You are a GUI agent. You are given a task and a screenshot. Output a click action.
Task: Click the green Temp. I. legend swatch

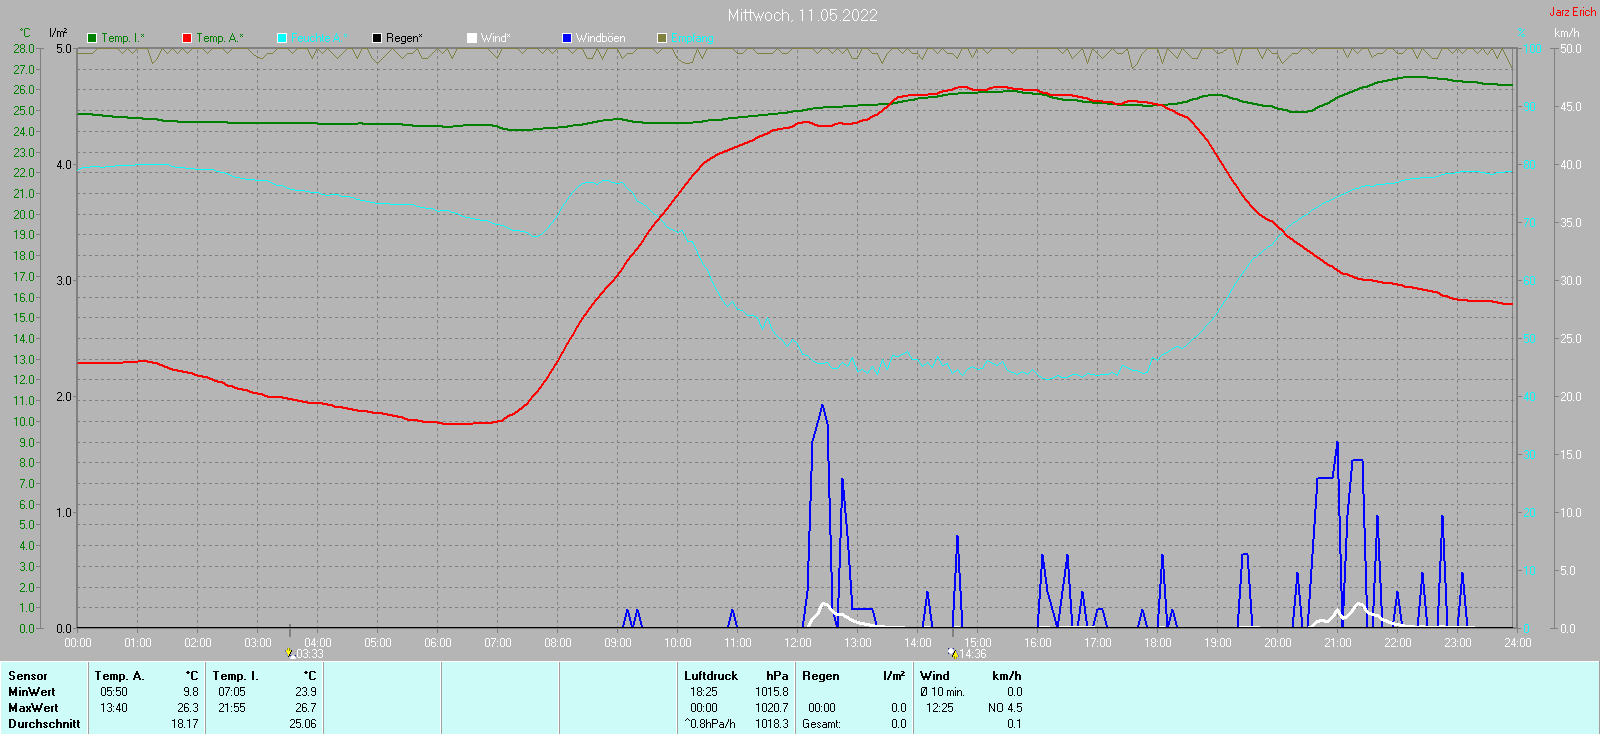92,38
